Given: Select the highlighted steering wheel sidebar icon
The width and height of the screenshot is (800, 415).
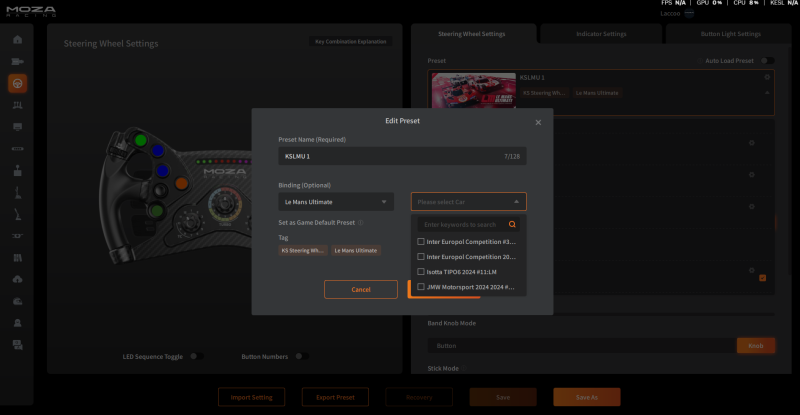Looking at the screenshot, I should click(x=17, y=83).
